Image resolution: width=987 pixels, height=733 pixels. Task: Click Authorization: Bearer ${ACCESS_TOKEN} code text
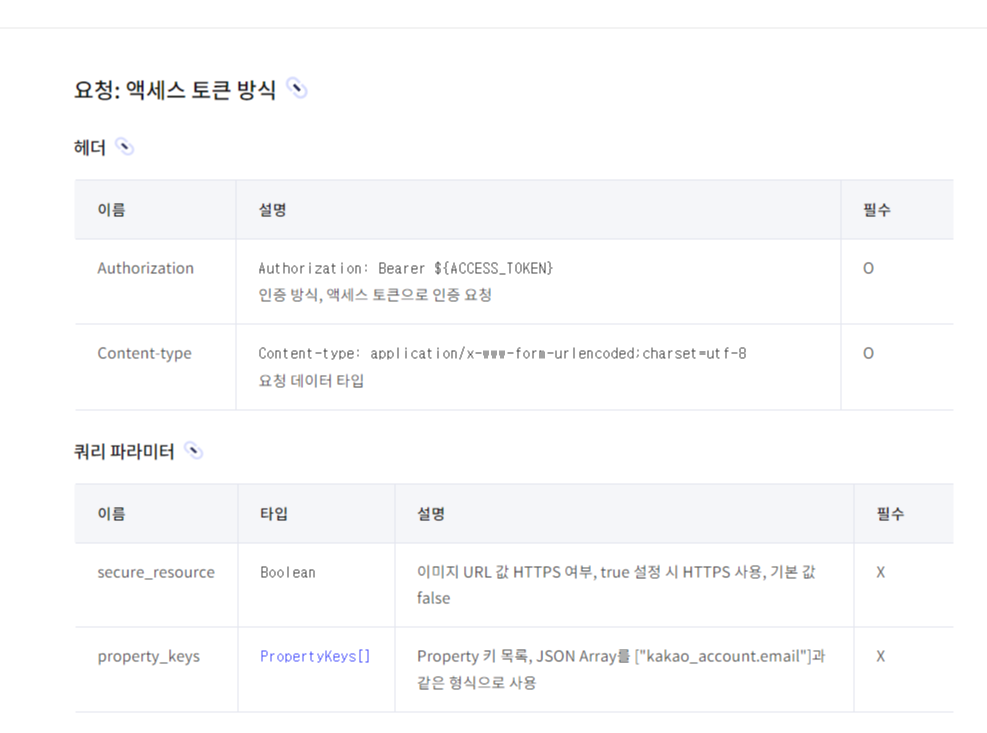[x=405, y=268]
